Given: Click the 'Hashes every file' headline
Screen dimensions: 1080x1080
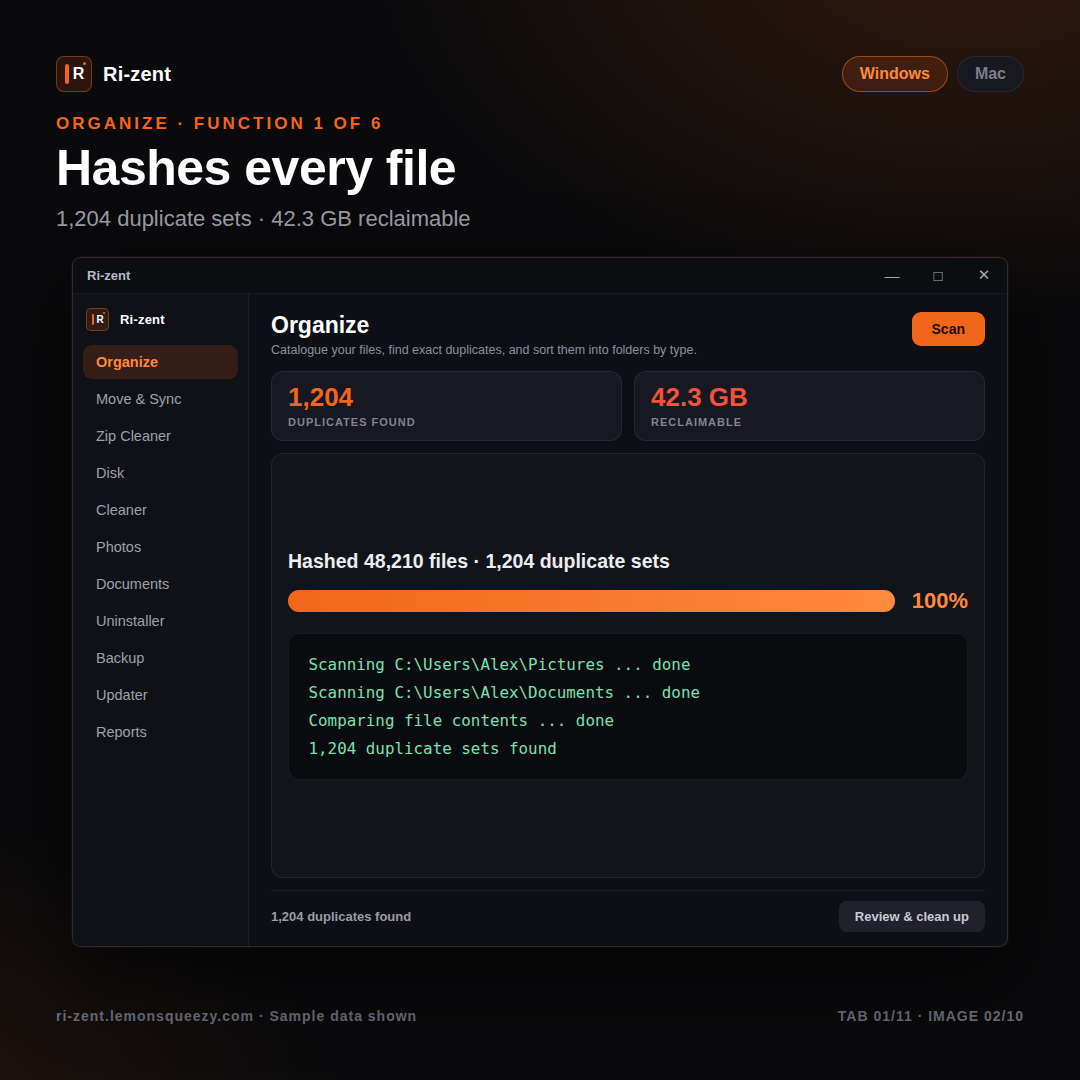Looking at the screenshot, I should pos(256,168).
